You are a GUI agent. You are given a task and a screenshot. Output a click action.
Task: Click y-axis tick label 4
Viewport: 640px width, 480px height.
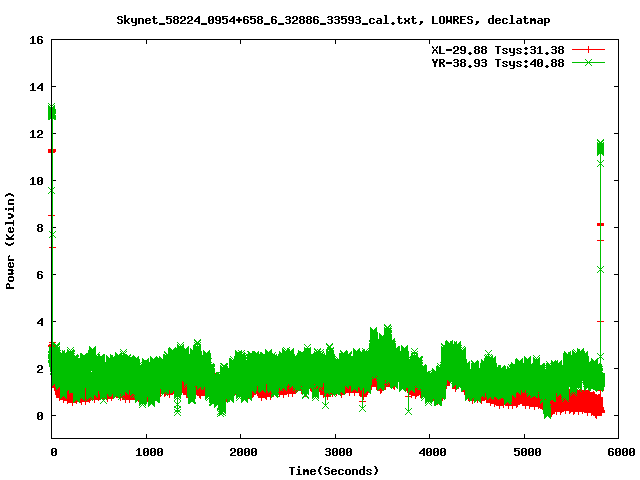(40, 322)
